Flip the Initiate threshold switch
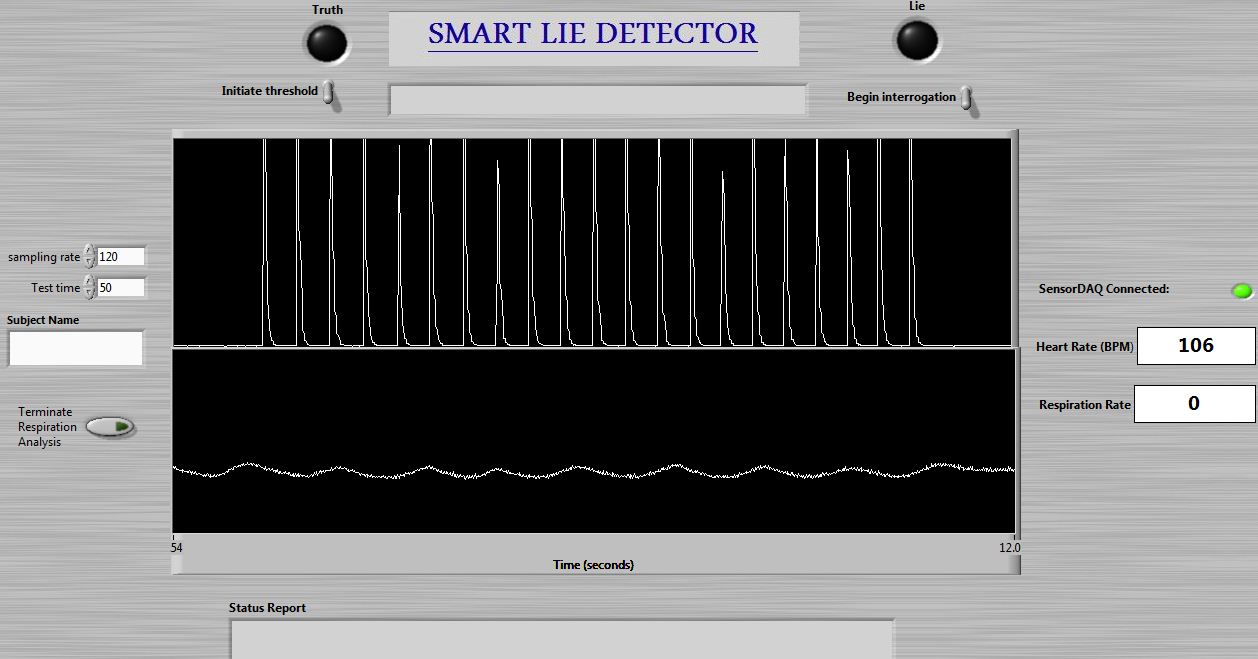 pos(329,94)
